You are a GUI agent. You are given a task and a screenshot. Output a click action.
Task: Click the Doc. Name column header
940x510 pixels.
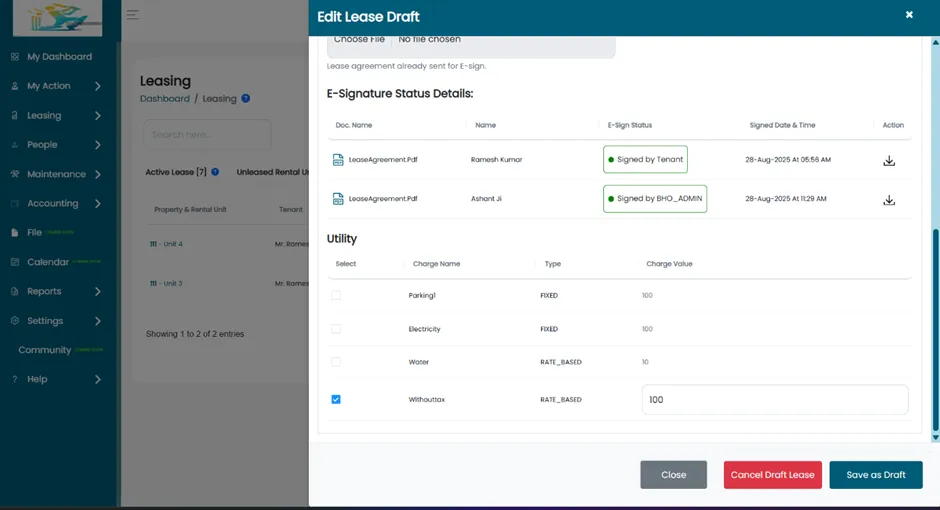coord(354,125)
